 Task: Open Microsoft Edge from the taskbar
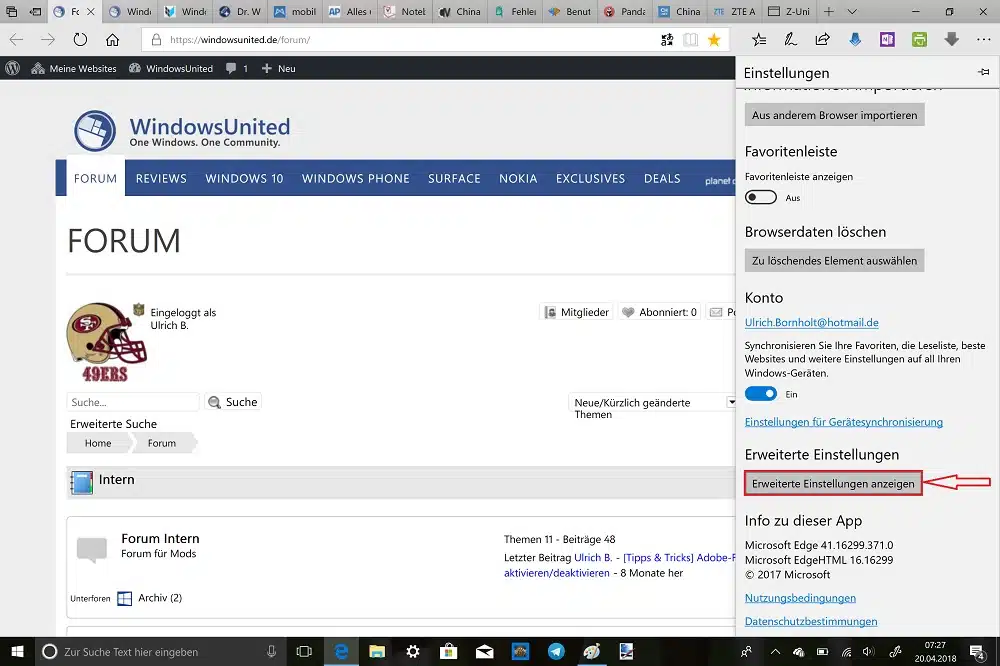[341, 651]
